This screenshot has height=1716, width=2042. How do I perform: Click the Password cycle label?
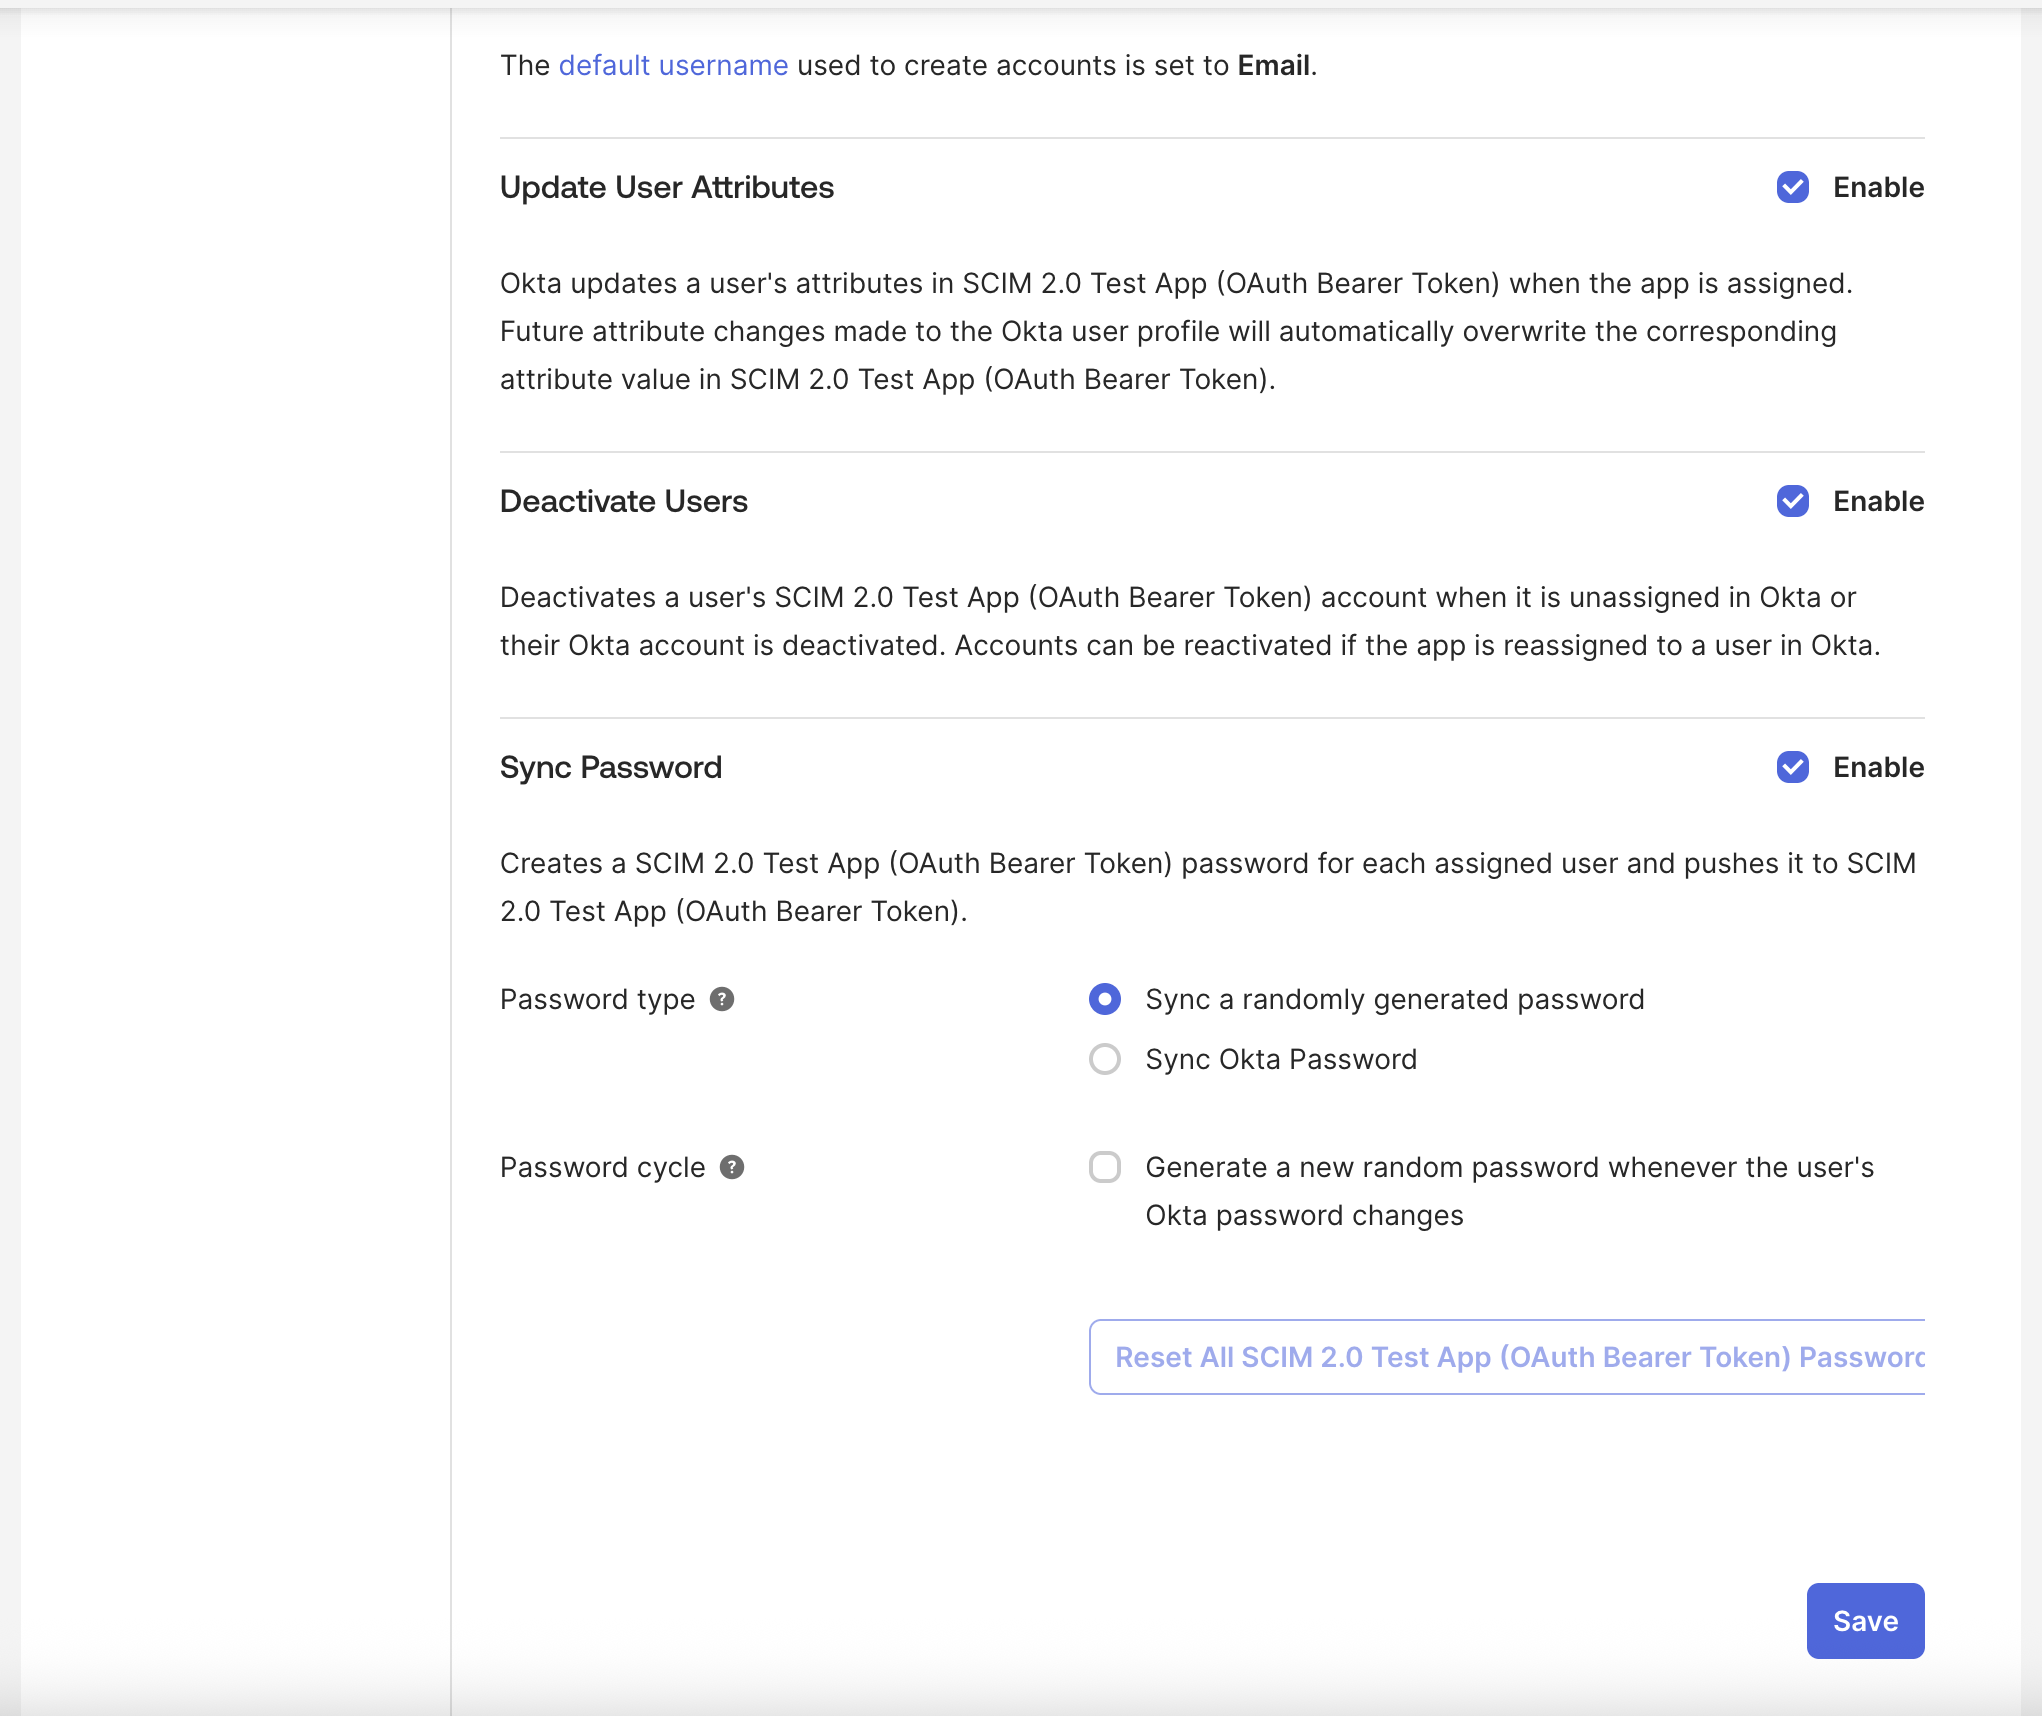point(601,1167)
